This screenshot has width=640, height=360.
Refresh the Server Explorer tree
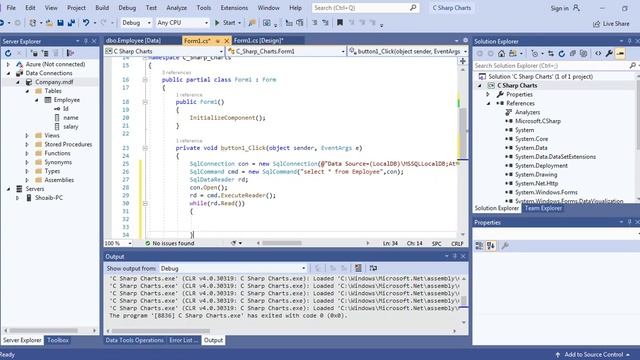(8, 53)
